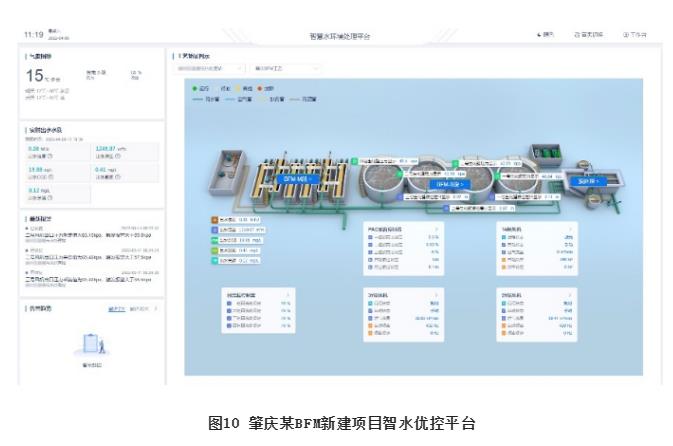Click the middle view-switch icon in header

point(578,35)
